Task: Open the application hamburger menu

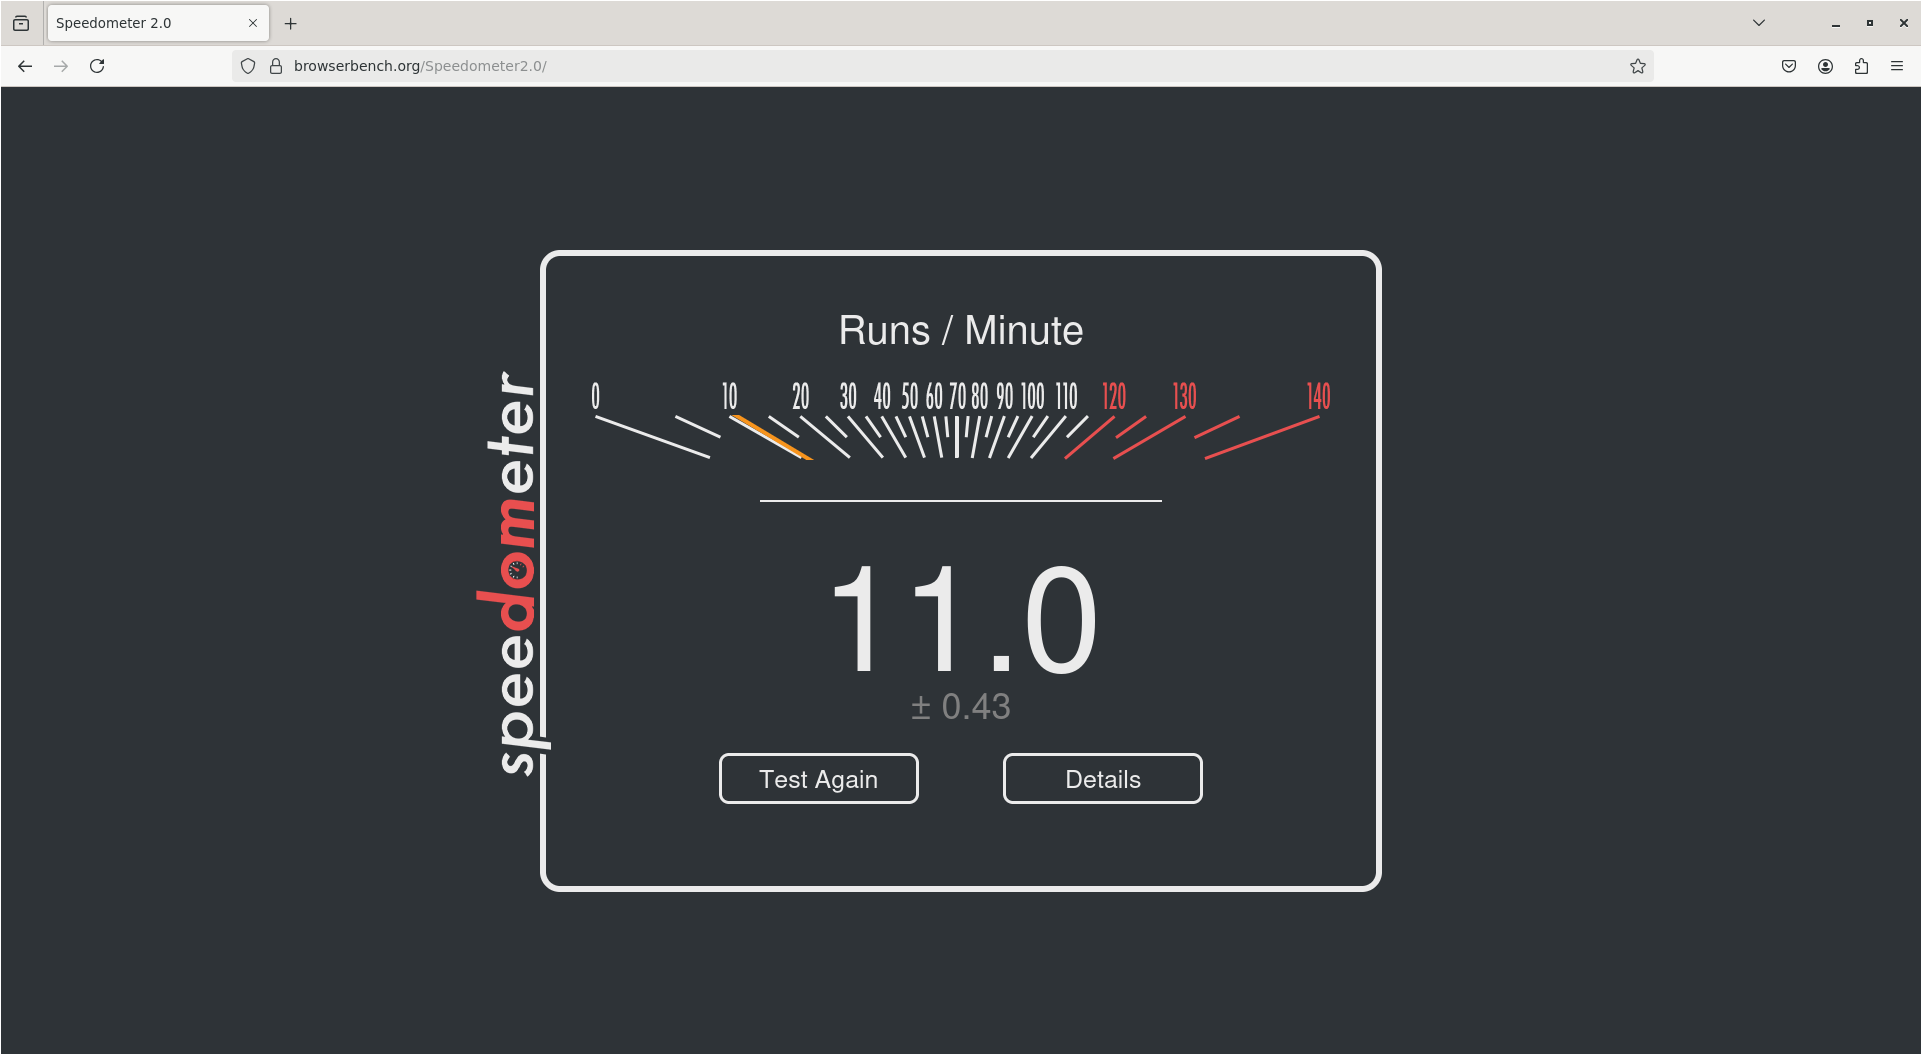Action: (1897, 66)
